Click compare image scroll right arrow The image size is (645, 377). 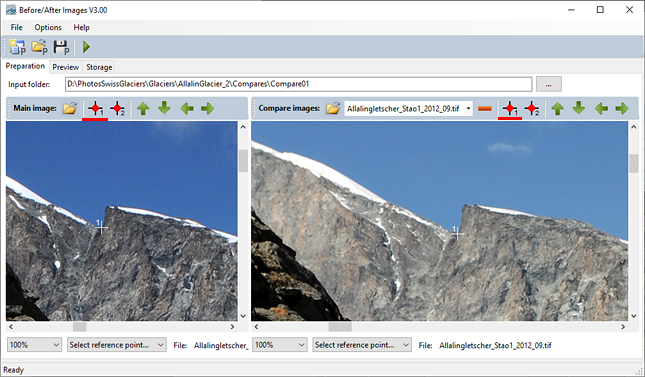coord(623,327)
